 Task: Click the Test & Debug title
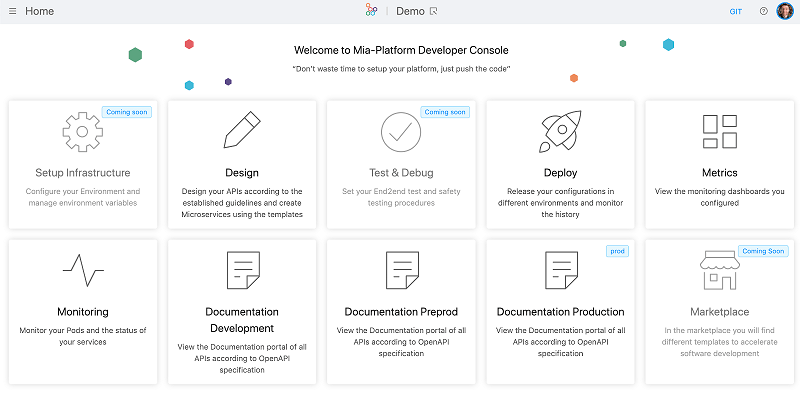pyautogui.click(x=401, y=173)
